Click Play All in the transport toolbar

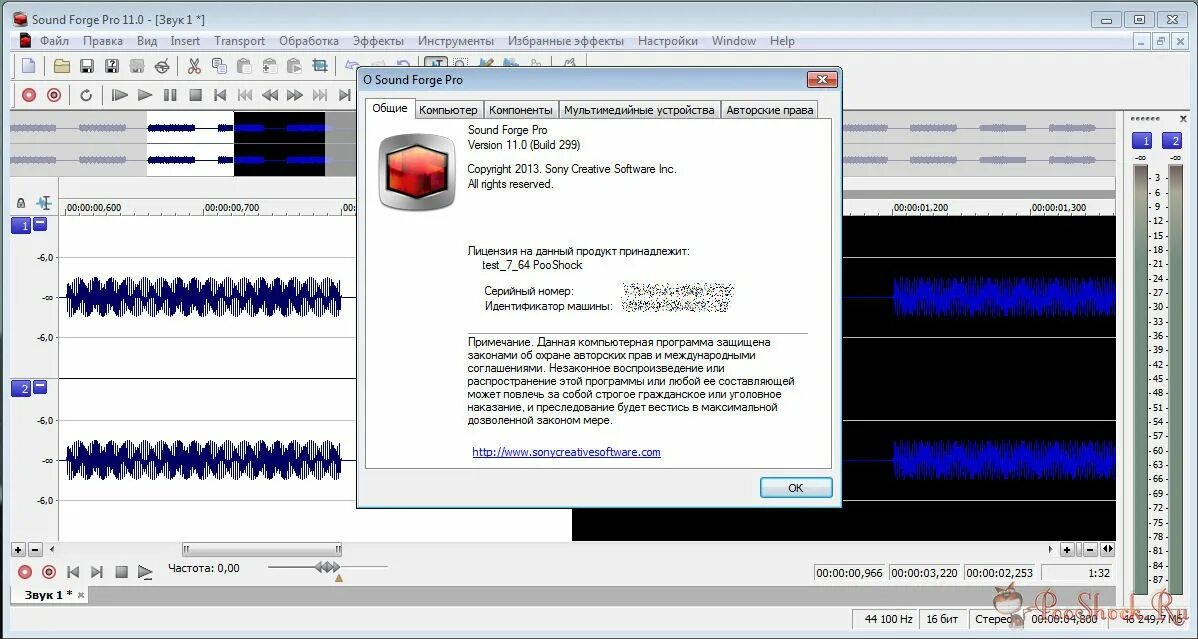pyautogui.click(x=119, y=96)
